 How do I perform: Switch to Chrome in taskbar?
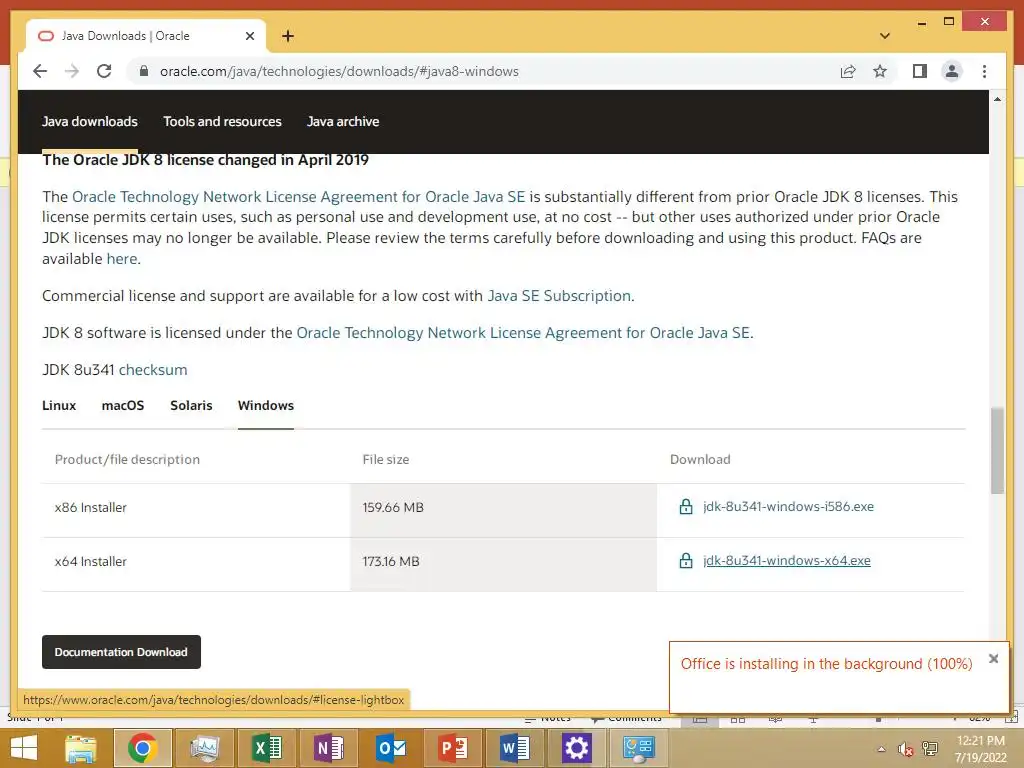coord(142,748)
